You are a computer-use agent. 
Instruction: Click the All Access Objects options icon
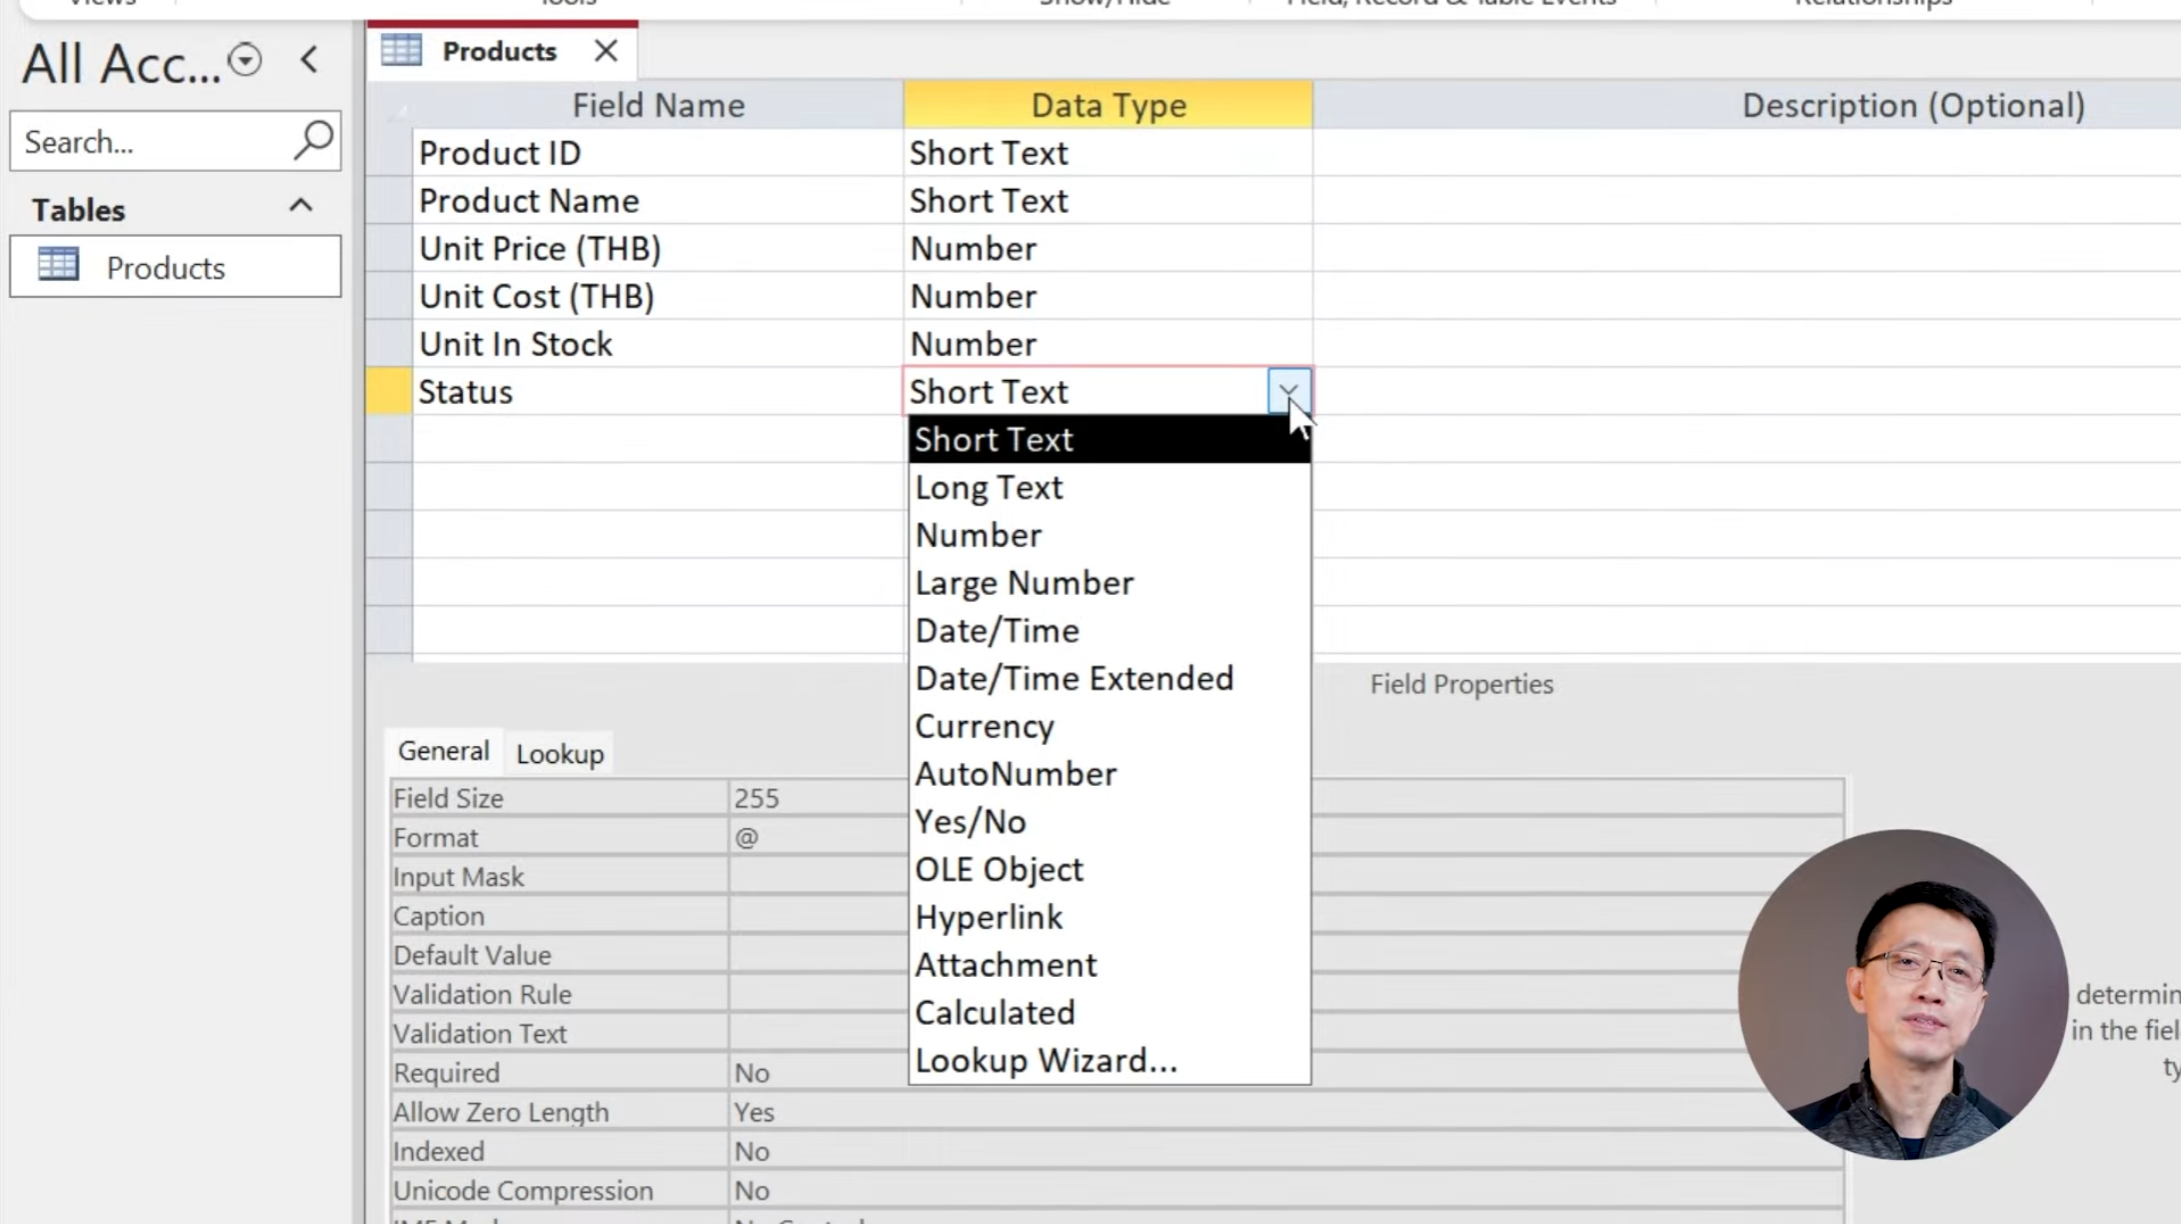(x=243, y=60)
